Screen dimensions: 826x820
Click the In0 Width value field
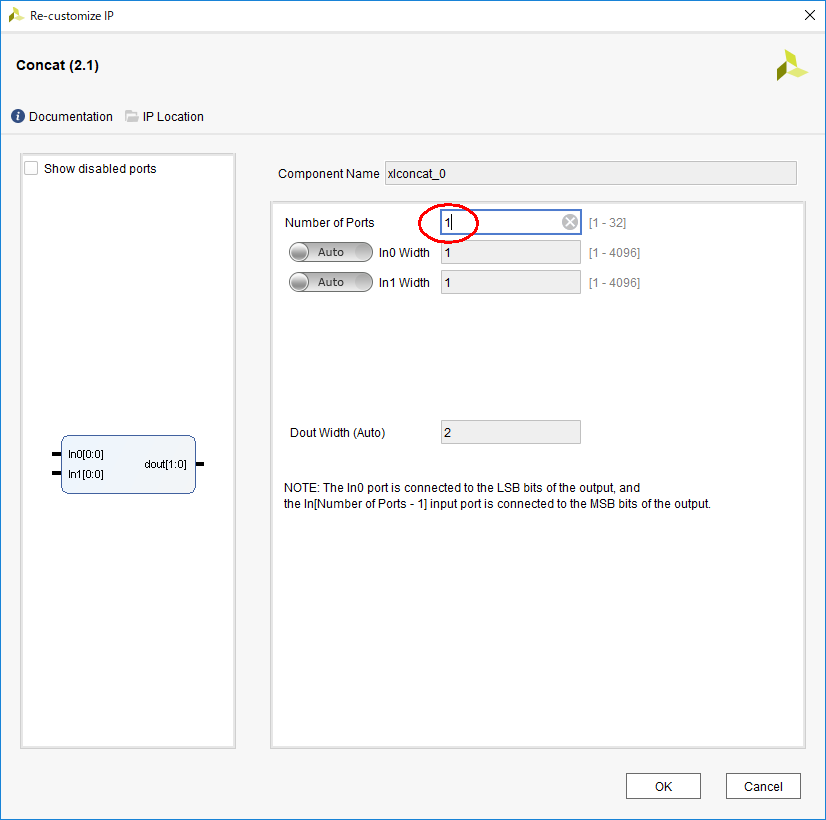pos(510,252)
